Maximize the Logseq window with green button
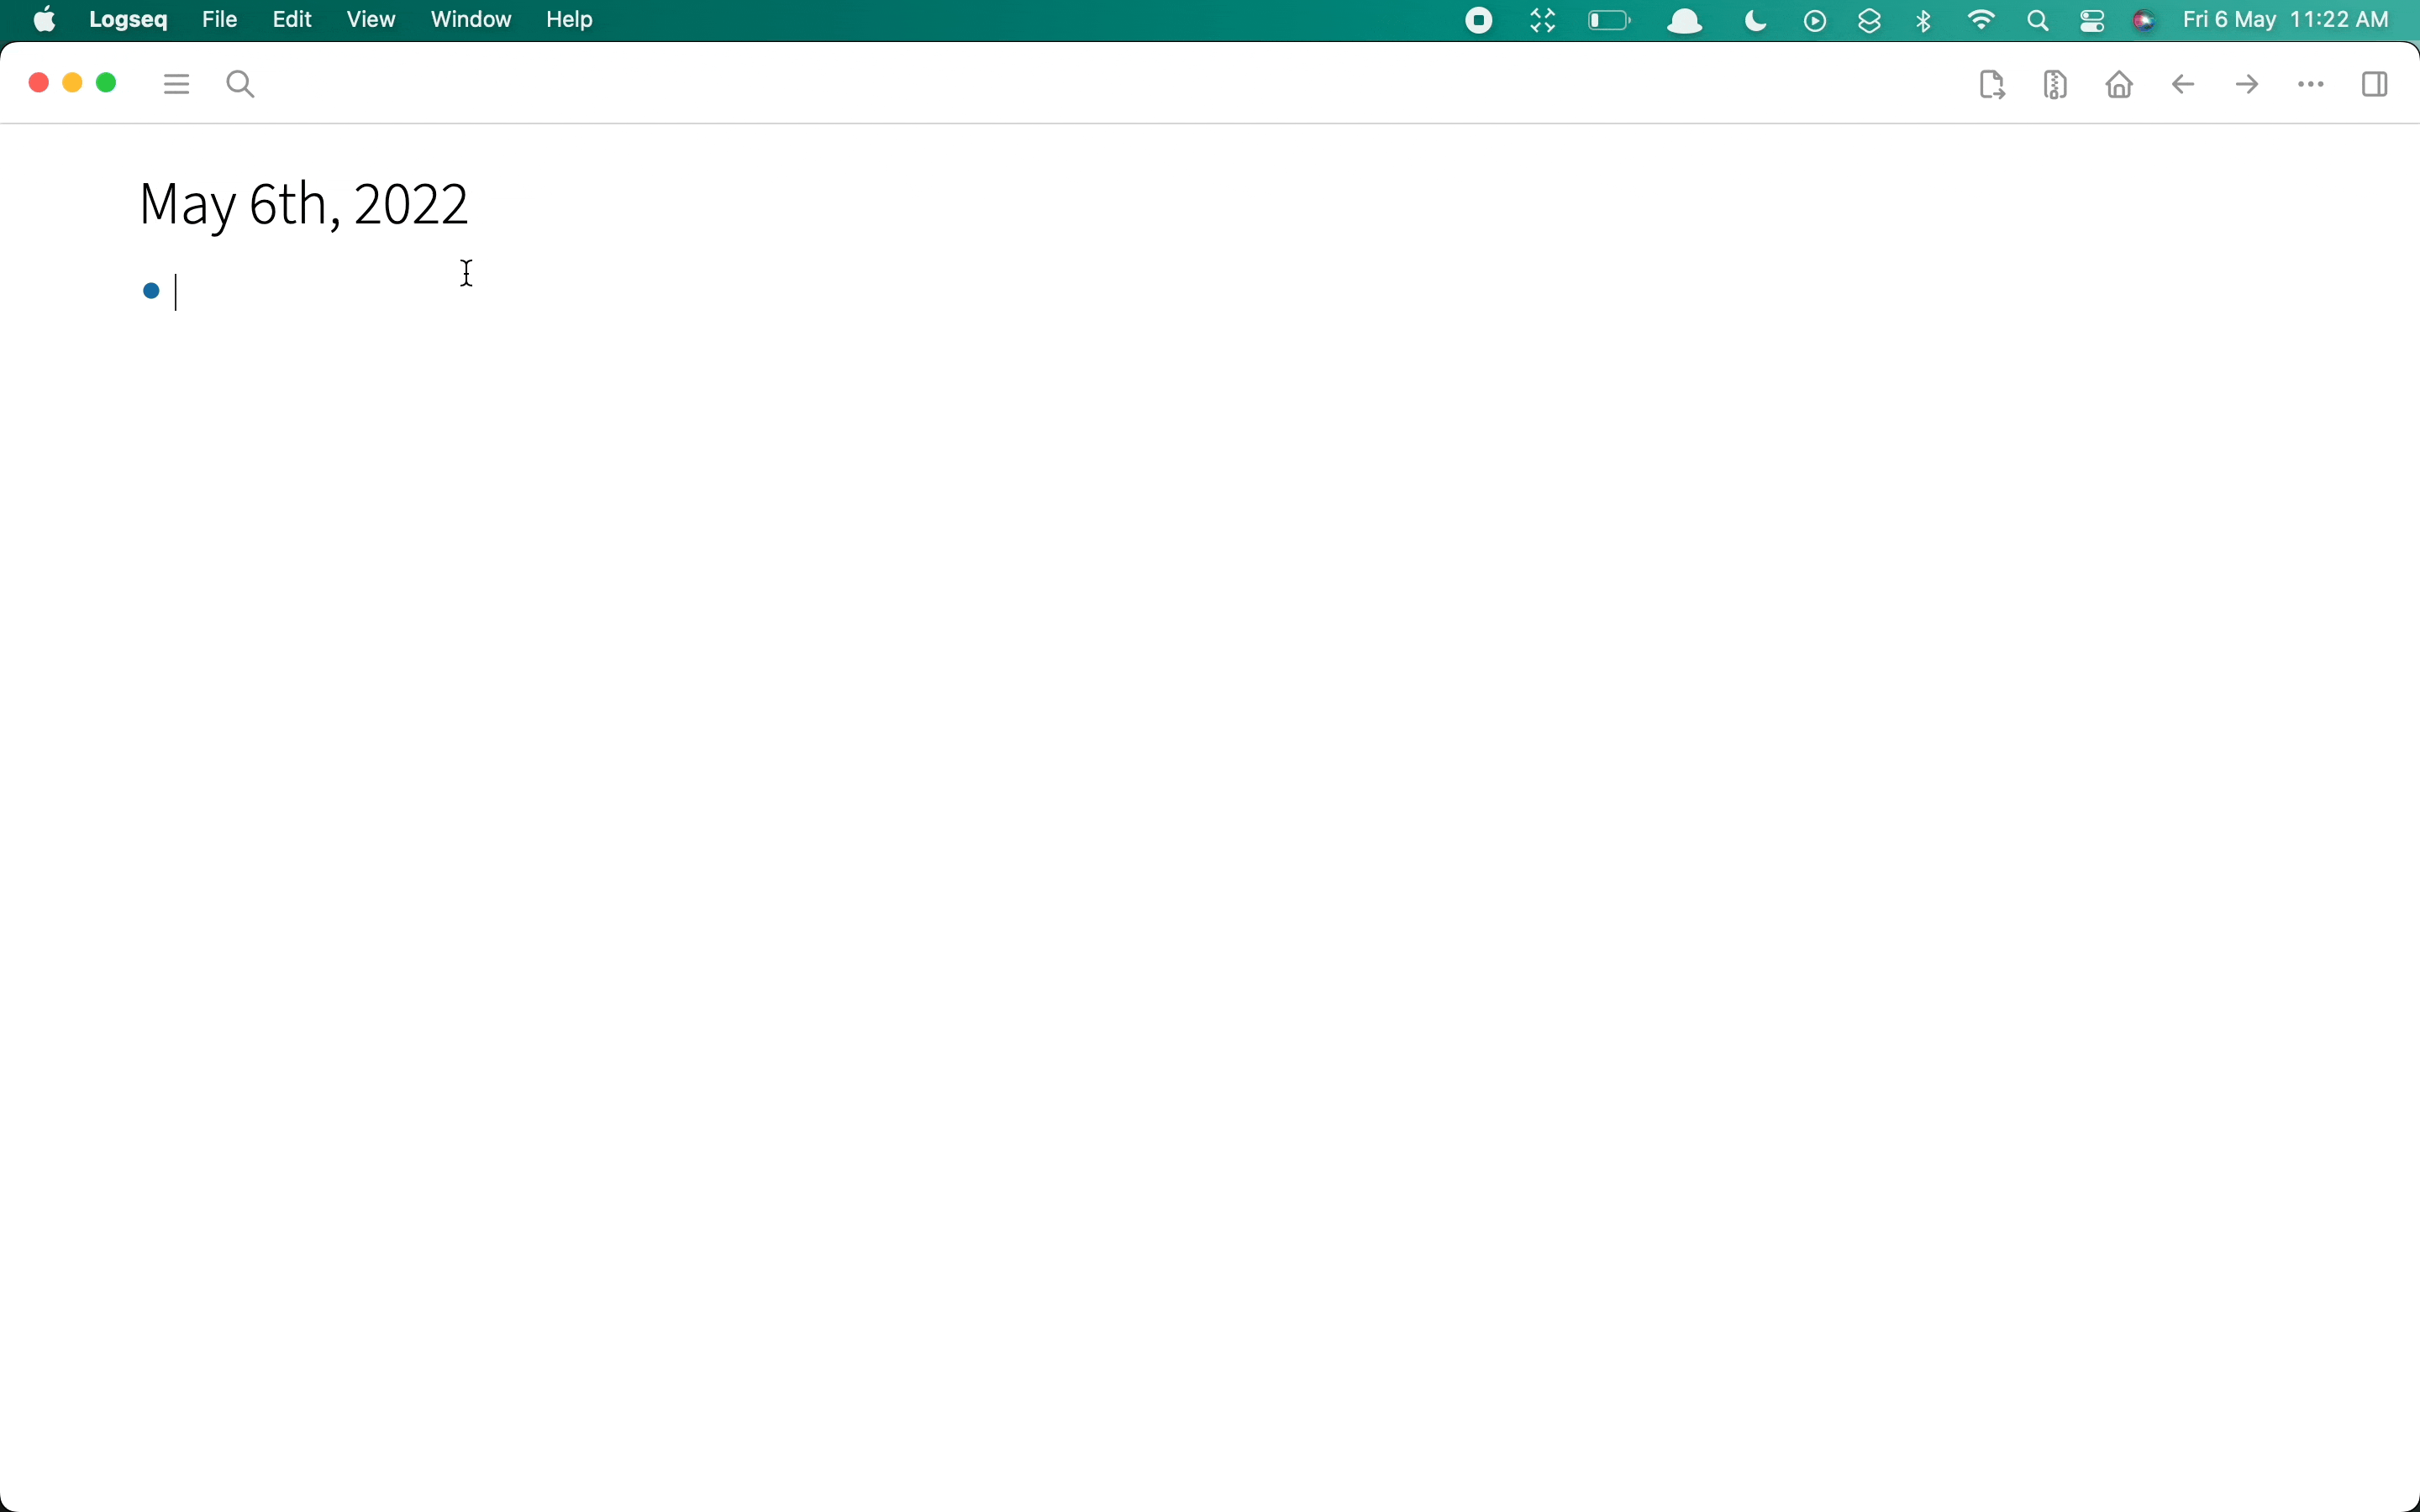The width and height of the screenshot is (2420, 1512). pos(107,83)
